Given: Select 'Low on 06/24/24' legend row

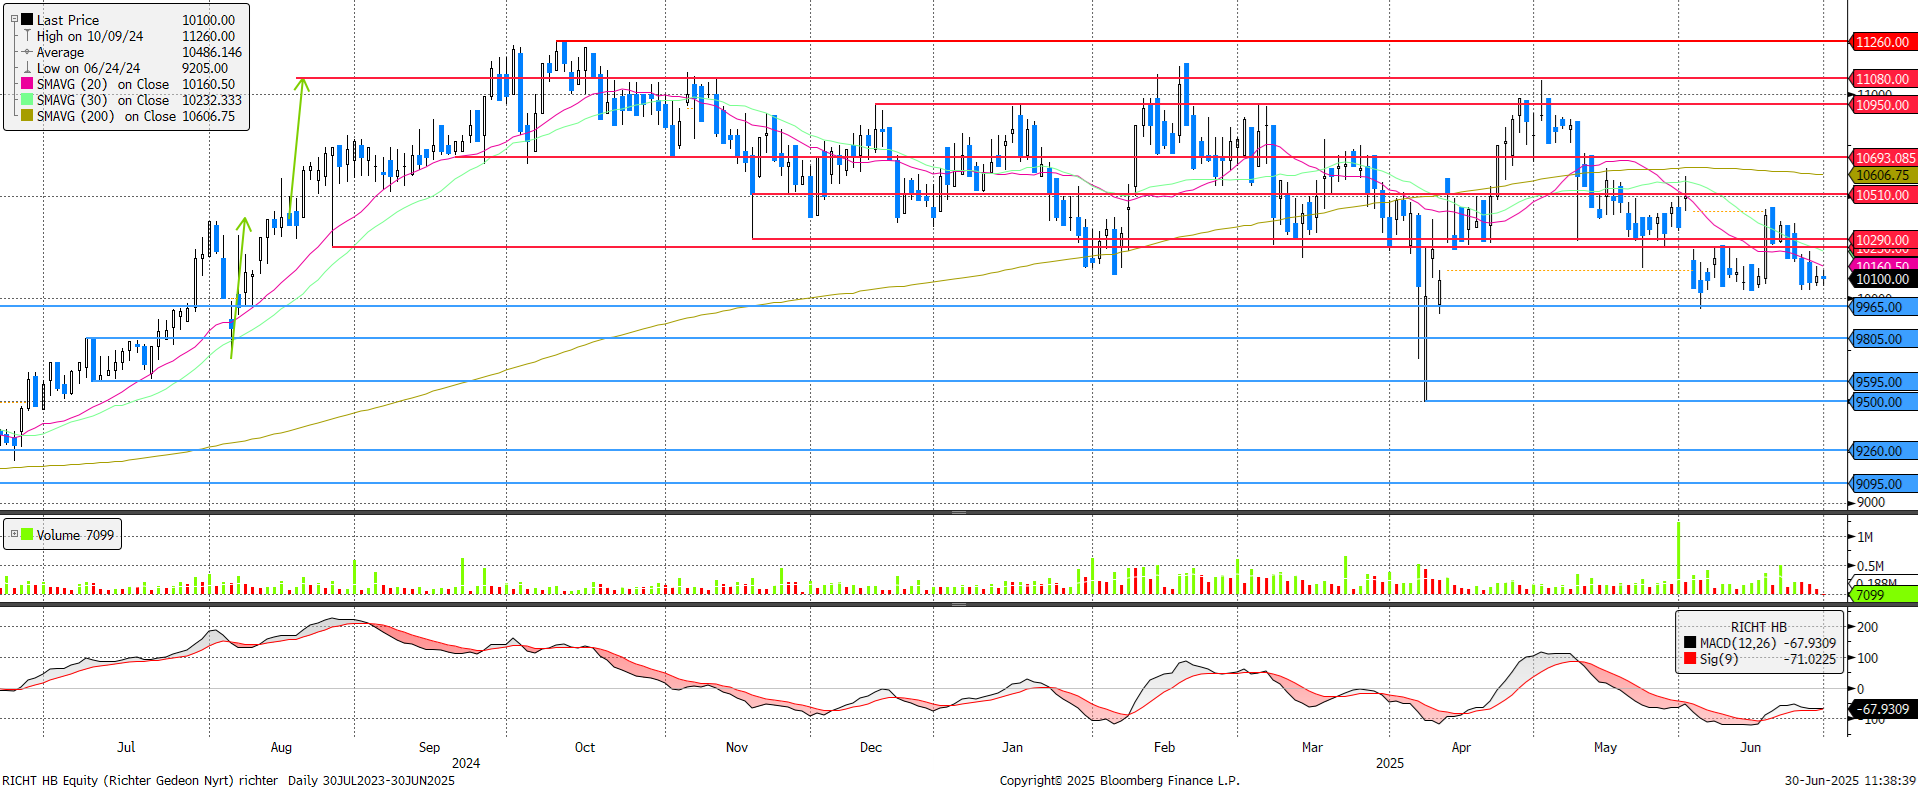Looking at the screenshot, I should coord(89,68).
